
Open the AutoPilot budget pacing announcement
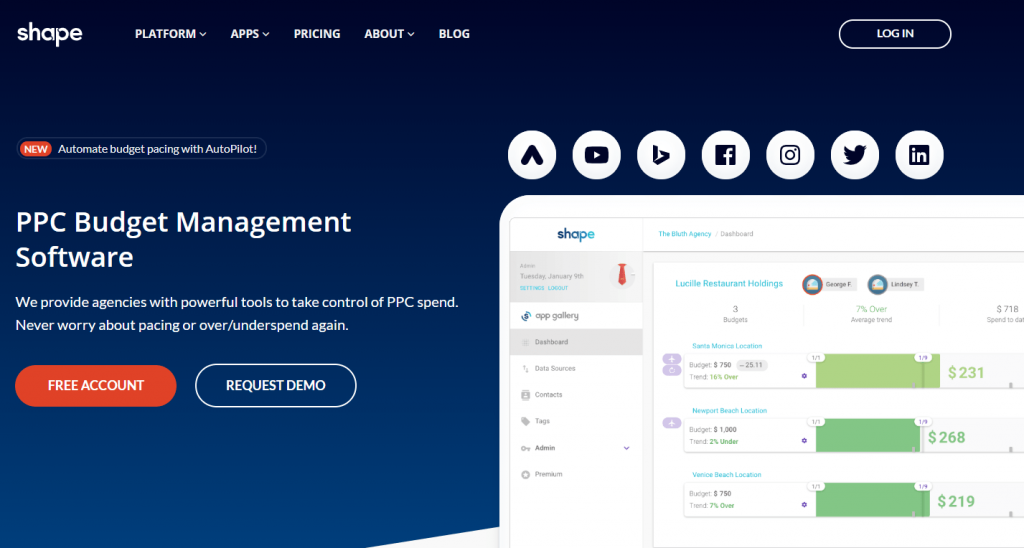[141, 149]
